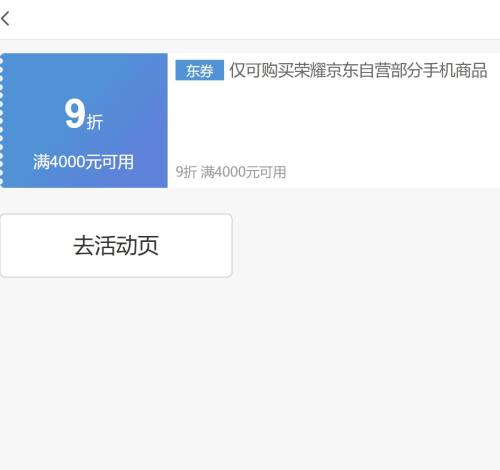Click the divider line under the header
Screen dimensions: 500x470
tap(250, 39)
